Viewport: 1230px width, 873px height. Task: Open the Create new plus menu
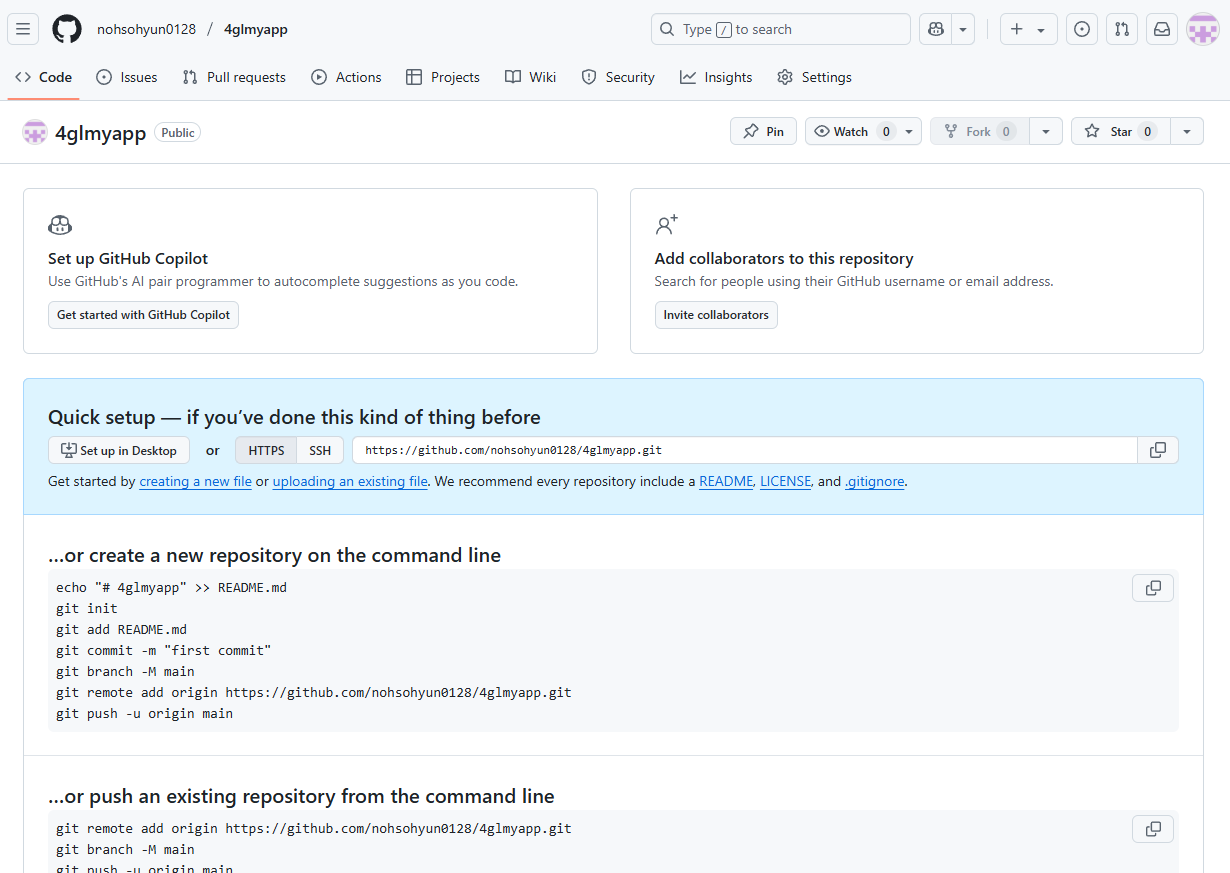1029,29
